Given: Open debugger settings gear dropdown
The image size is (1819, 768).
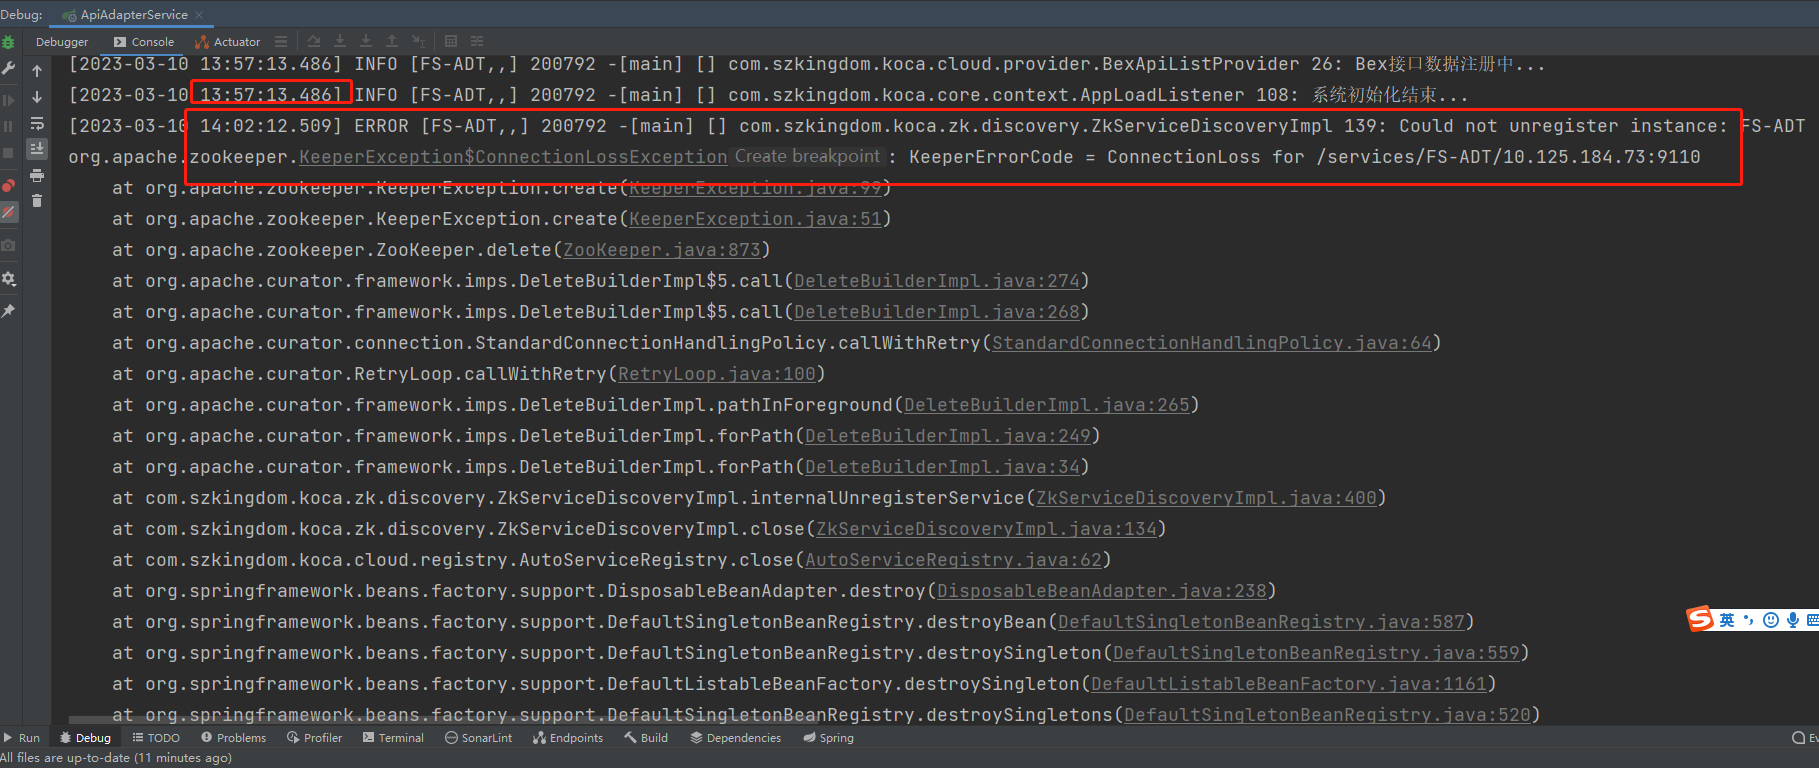Looking at the screenshot, I should (8, 279).
